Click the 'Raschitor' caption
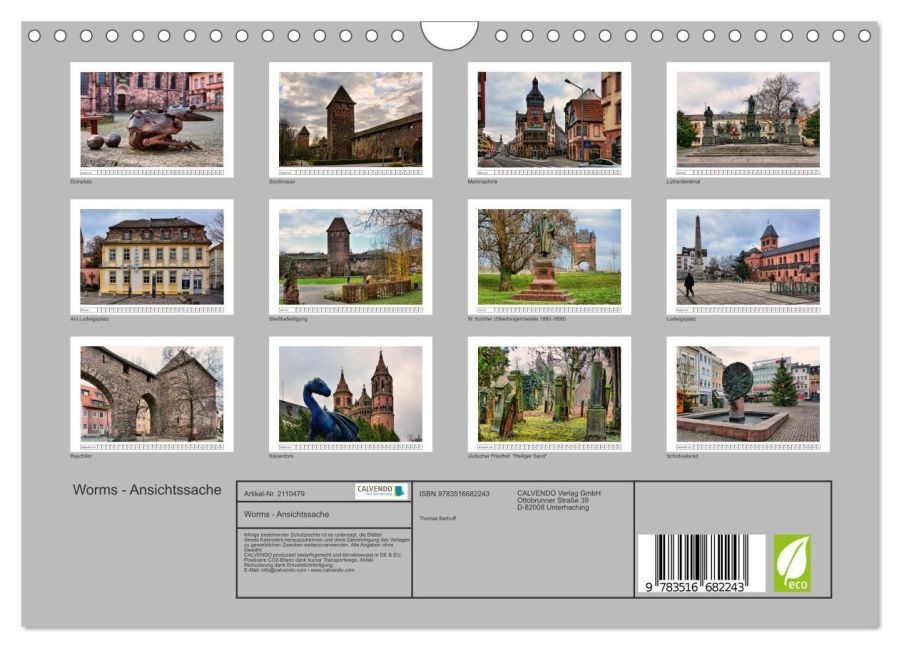Screen dimensions: 899x648 pyautogui.click(x=81, y=456)
